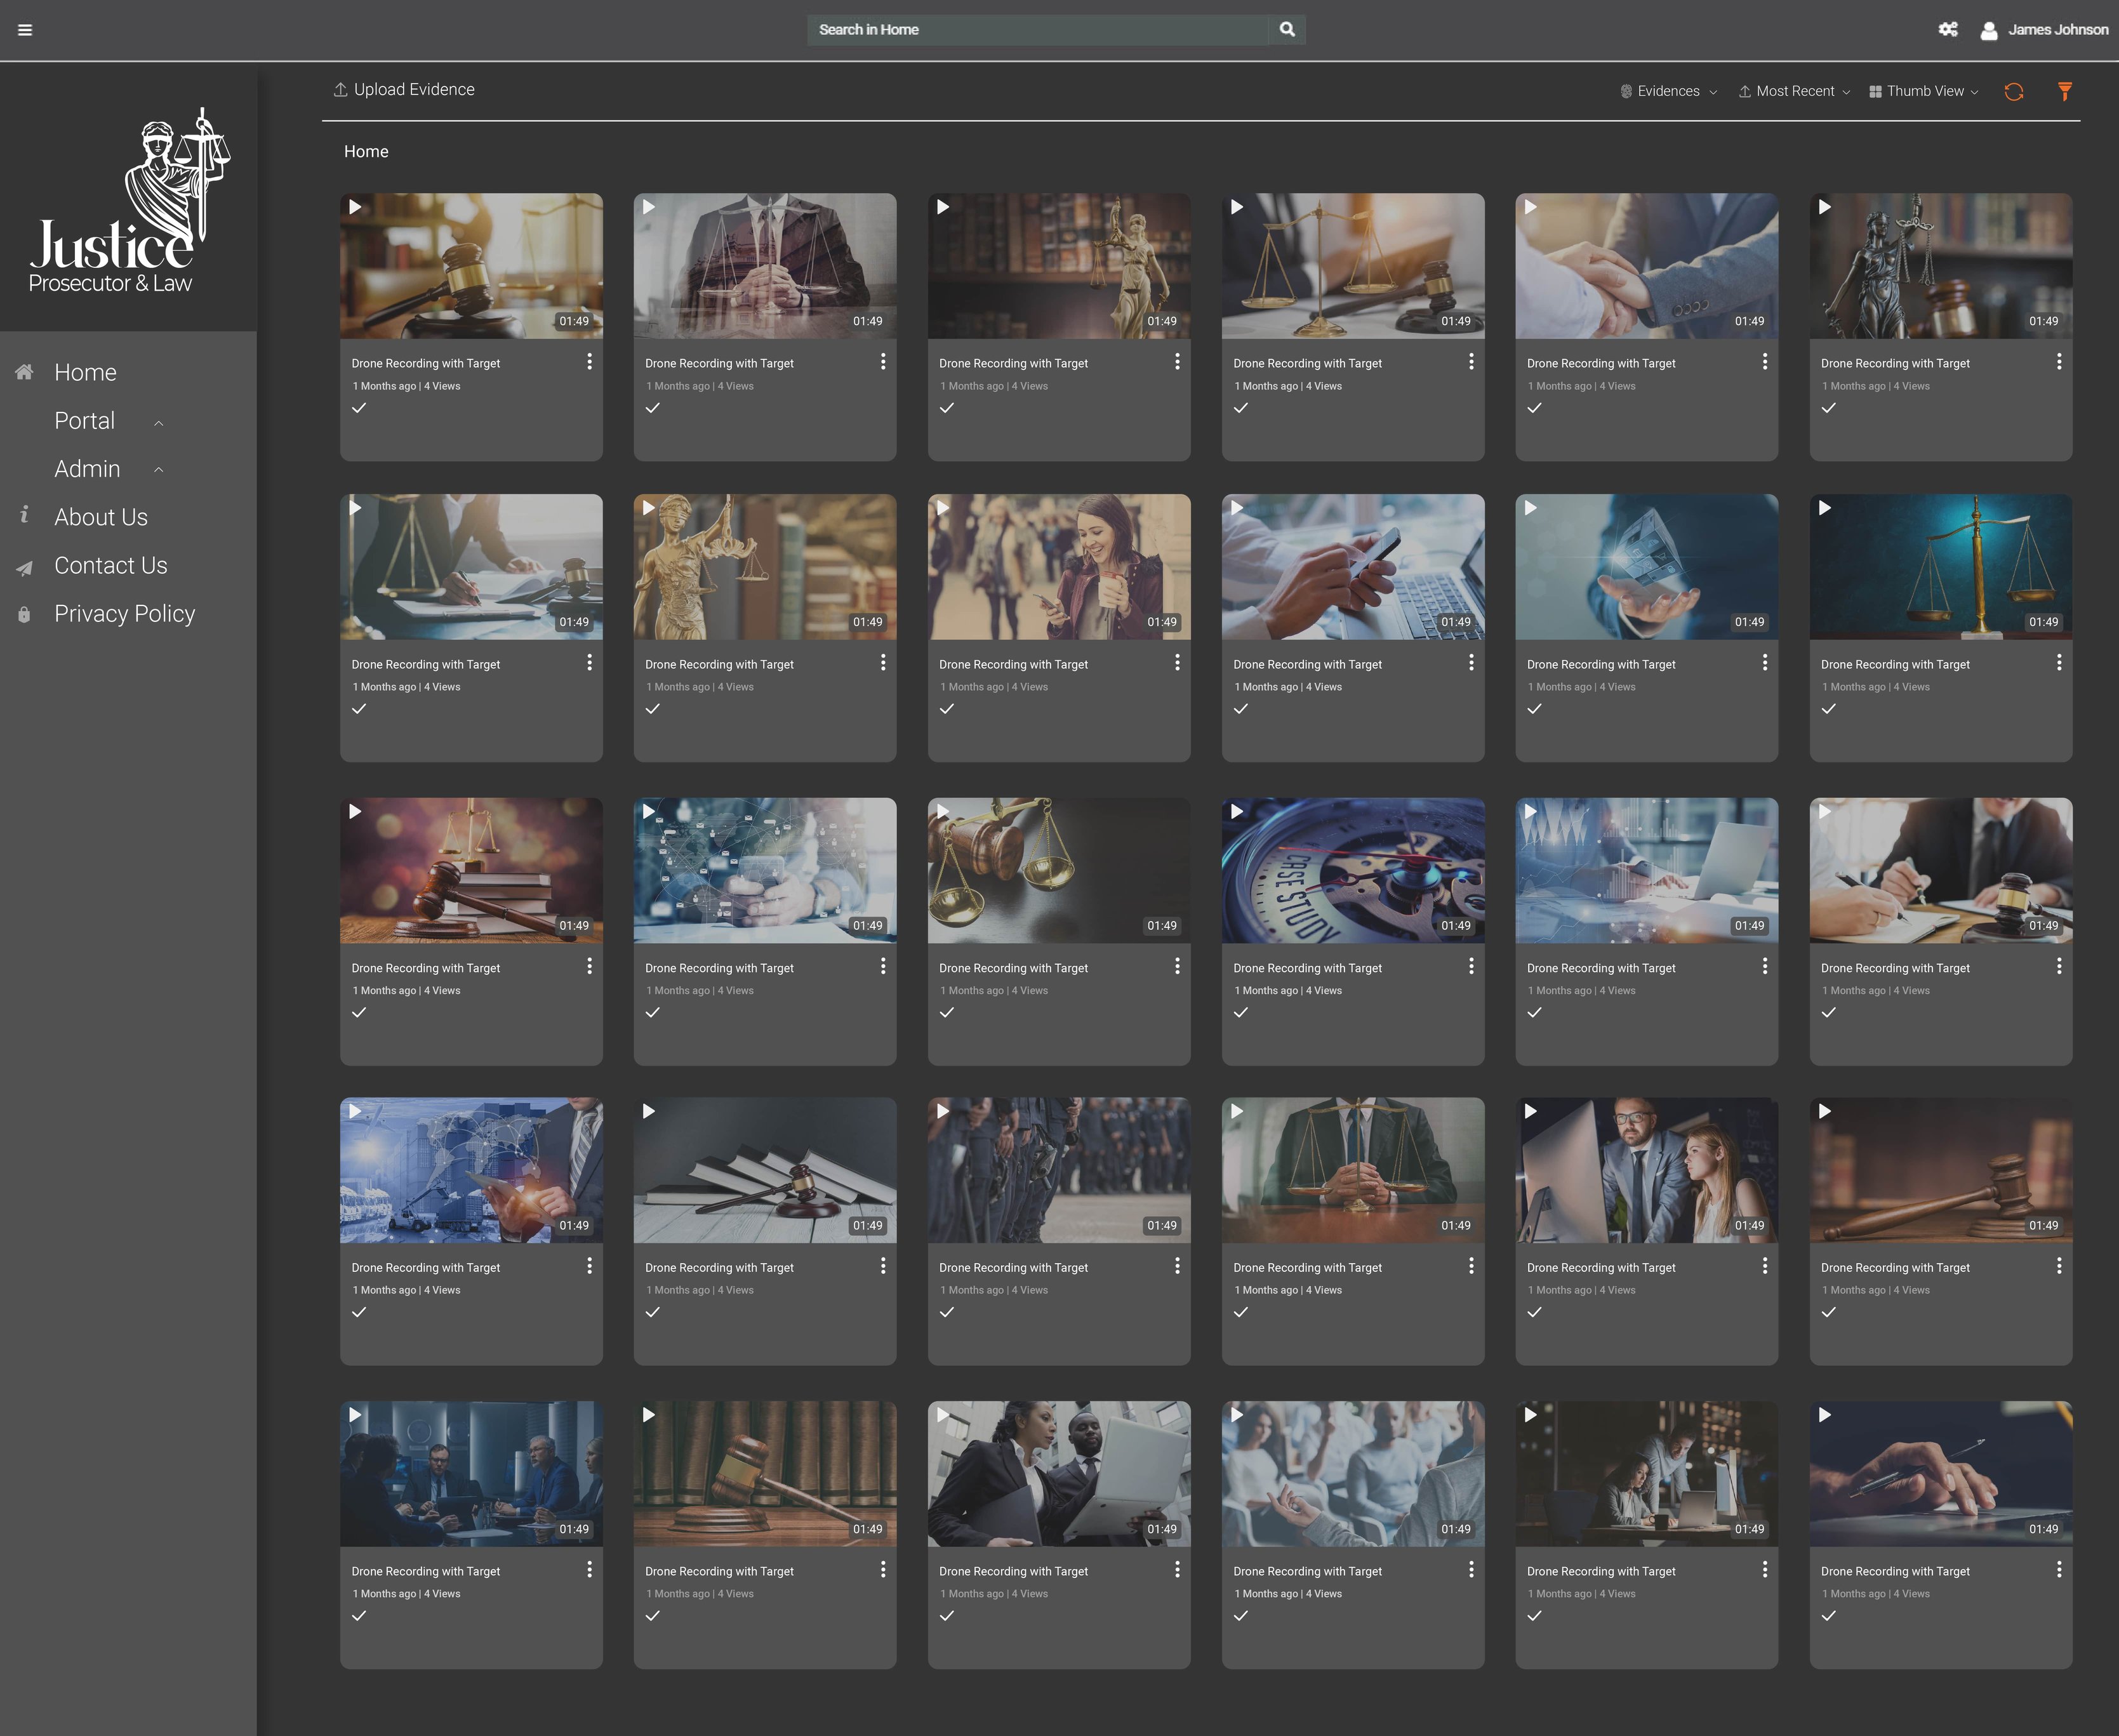This screenshot has height=1736, width=2119.
Task: Open the Privacy Policy sidebar item
Action: [124, 614]
